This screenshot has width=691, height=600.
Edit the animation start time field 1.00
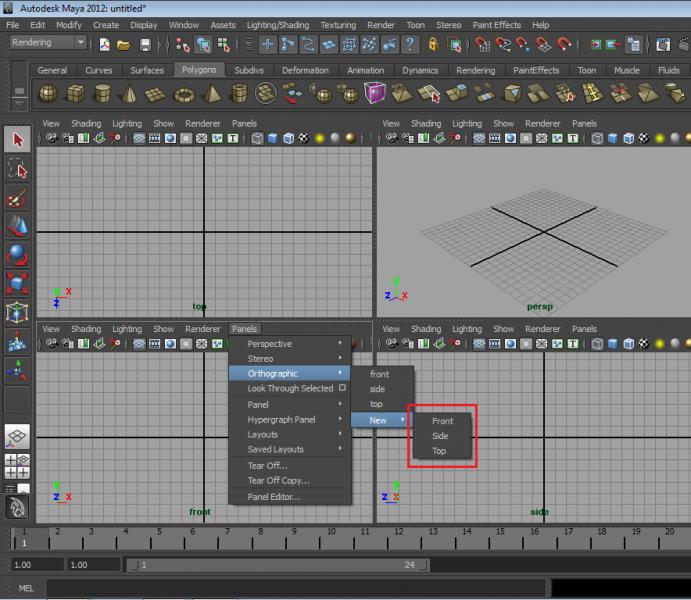[x=37, y=565]
